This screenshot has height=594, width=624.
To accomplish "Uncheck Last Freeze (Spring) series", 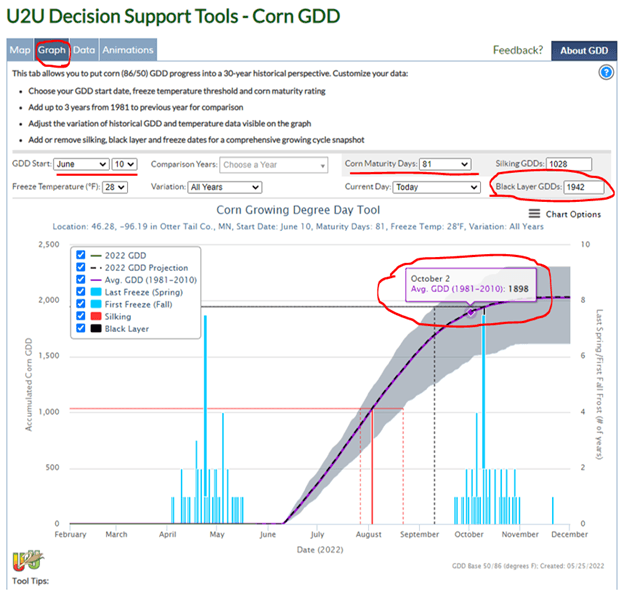I will pos(84,291).
